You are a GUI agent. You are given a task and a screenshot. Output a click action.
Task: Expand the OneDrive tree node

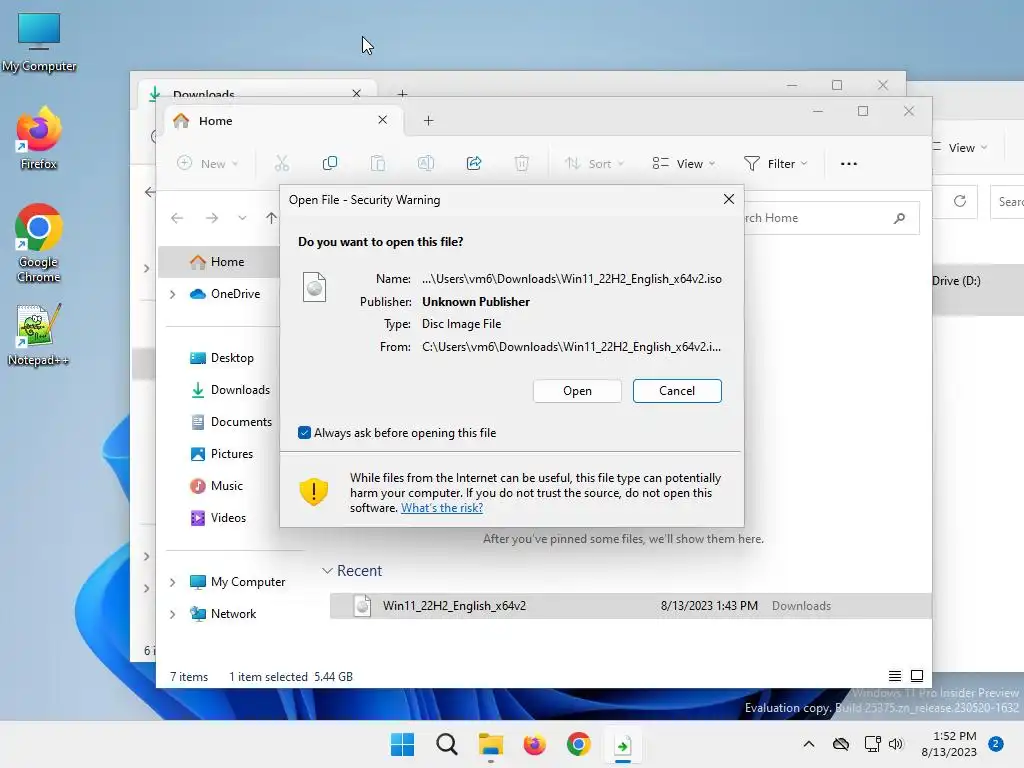coord(172,295)
